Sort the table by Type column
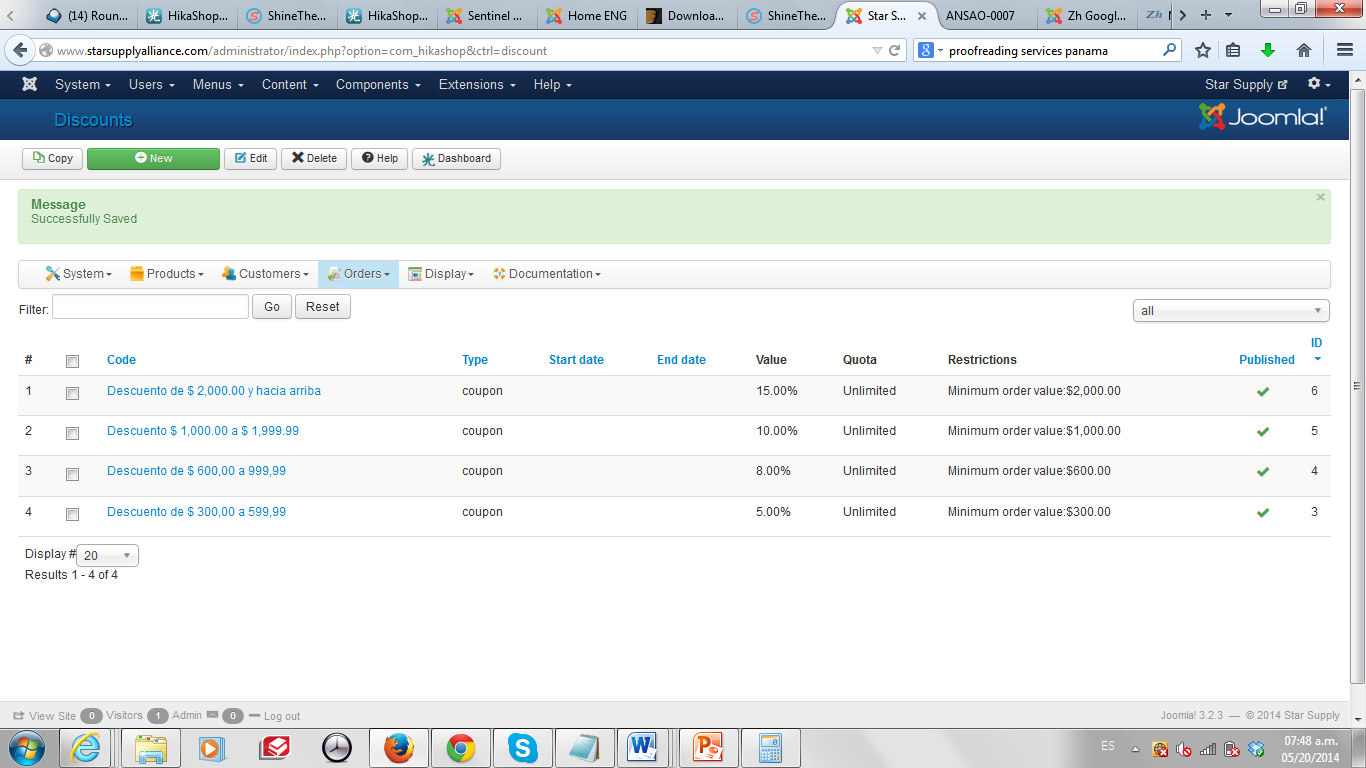Viewport: 1366px width, 768px height. coord(475,360)
